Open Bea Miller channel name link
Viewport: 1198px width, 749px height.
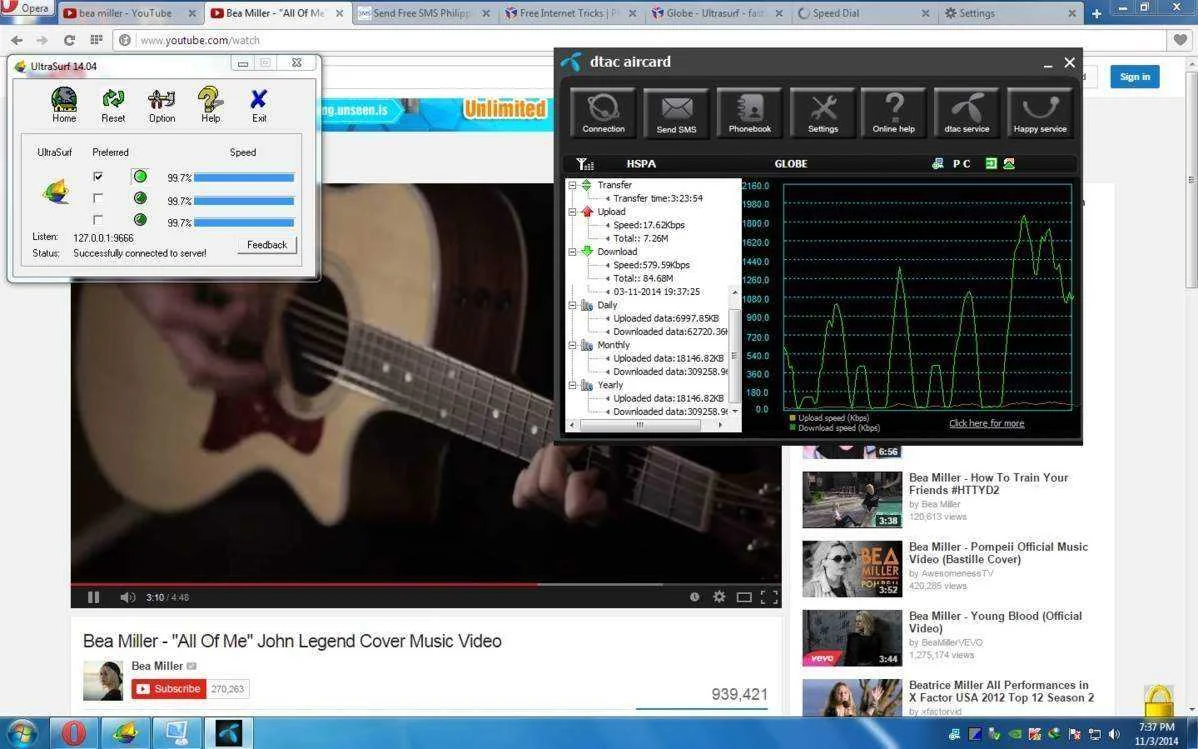tap(157, 666)
